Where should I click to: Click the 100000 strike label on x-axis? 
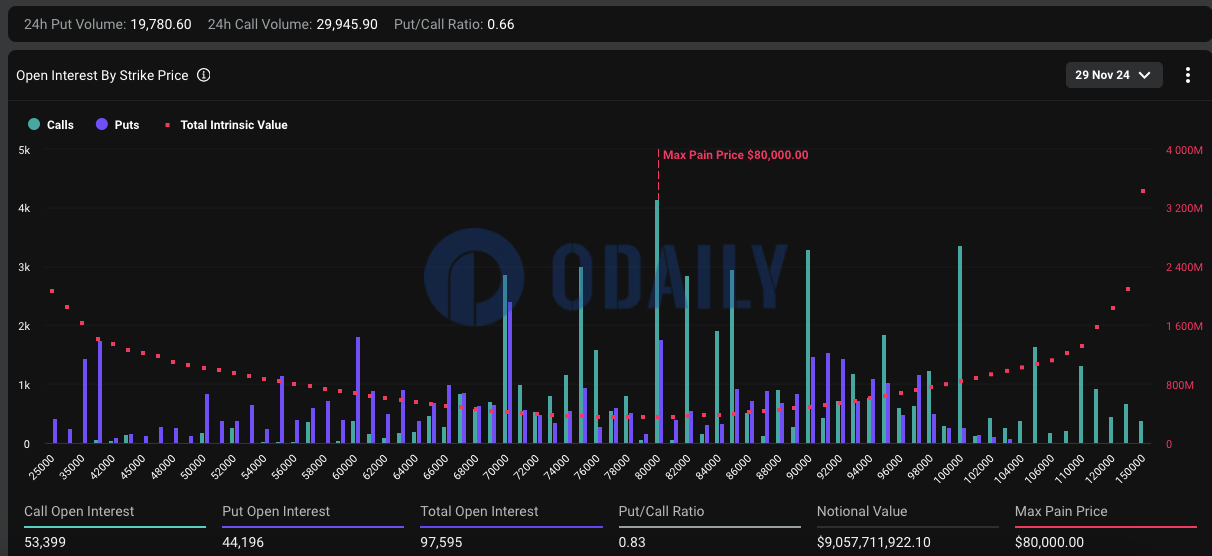[946, 467]
